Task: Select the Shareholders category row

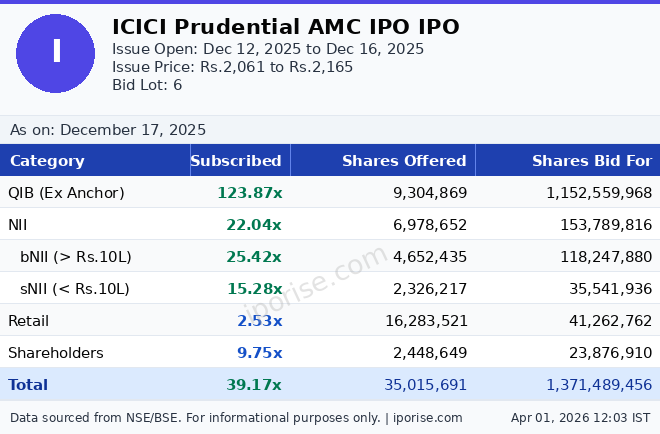Action: (x=56, y=353)
